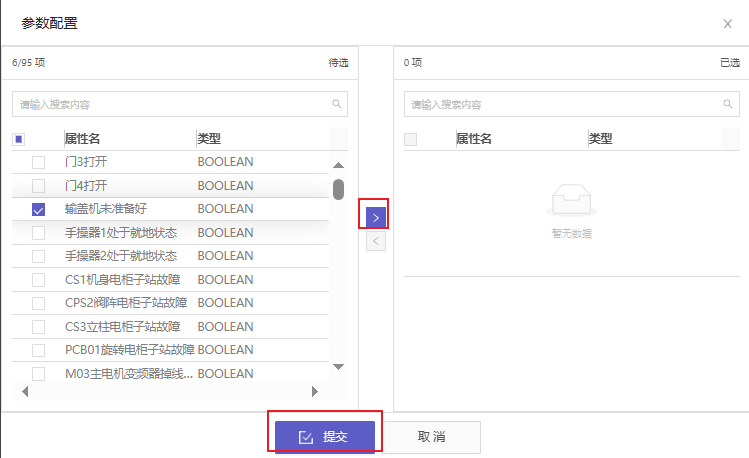Check the M03主电机变频器掉线 checkbox
Image resolution: width=749 pixels, height=458 pixels.
pos(38,373)
